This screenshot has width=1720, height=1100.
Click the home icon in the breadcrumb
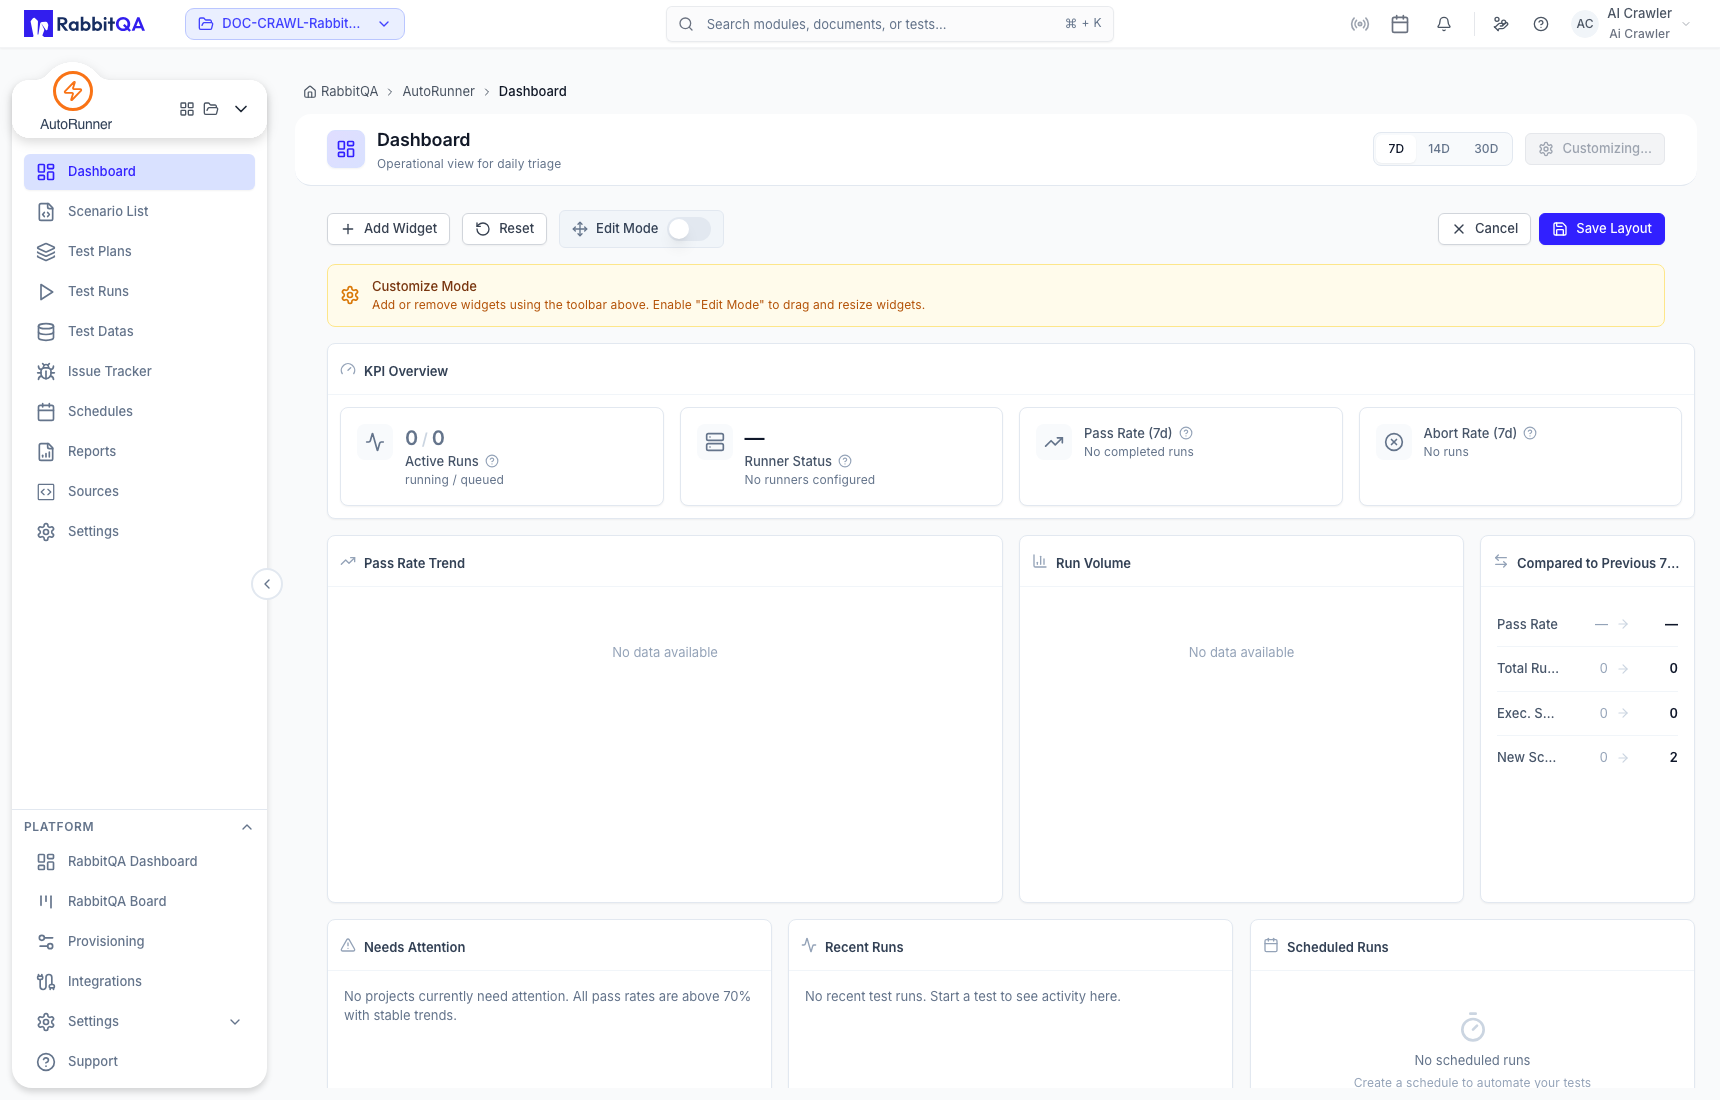310,92
